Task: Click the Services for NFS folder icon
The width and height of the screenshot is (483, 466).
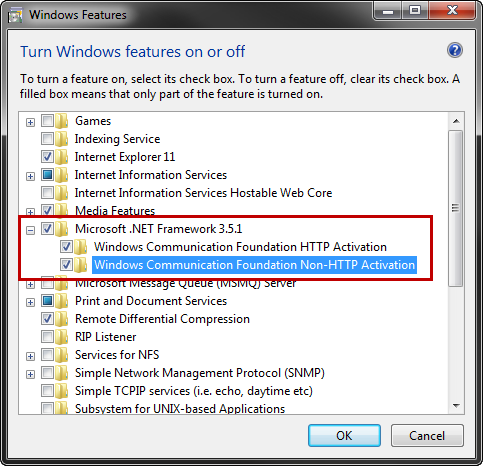Action: (62, 355)
